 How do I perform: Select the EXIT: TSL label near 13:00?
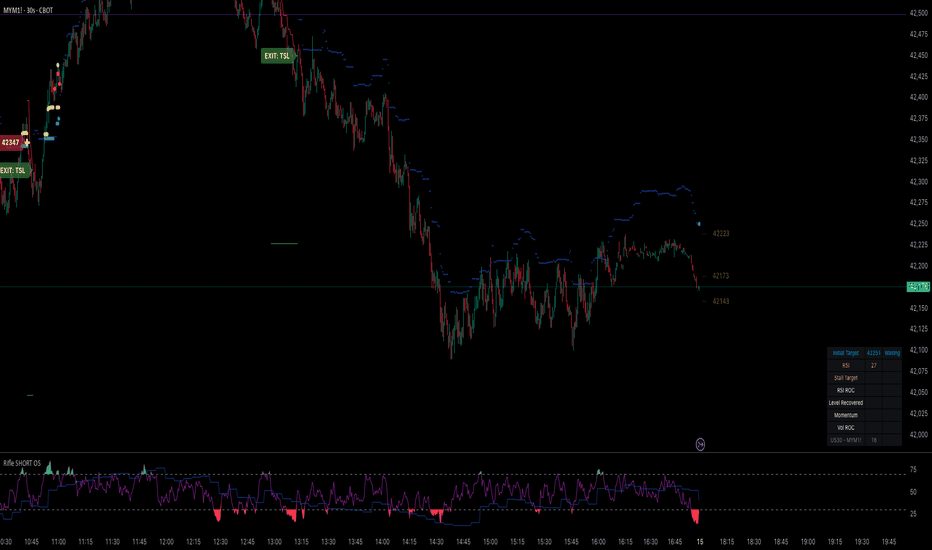(x=278, y=56)
